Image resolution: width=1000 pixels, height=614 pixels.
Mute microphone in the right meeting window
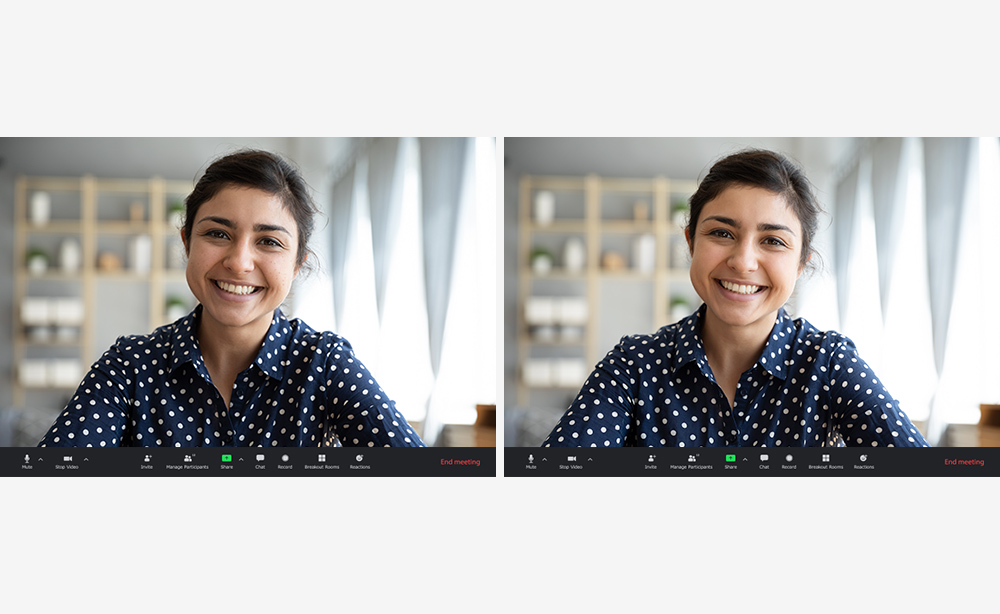click(531, 459)
